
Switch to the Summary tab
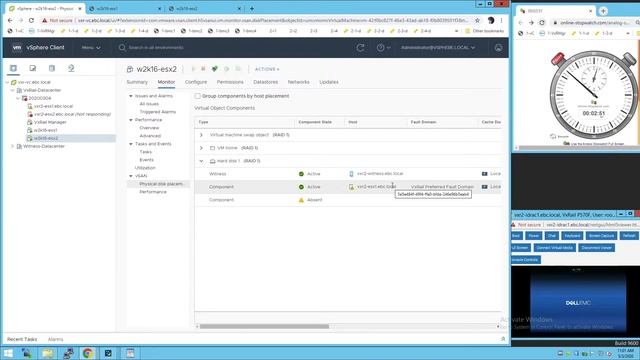pyautogui.click(x=137, y=82)
